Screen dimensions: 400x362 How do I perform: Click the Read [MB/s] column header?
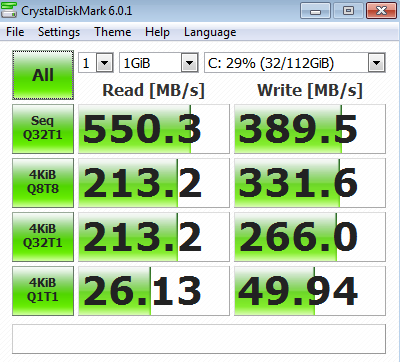(153, 90)
